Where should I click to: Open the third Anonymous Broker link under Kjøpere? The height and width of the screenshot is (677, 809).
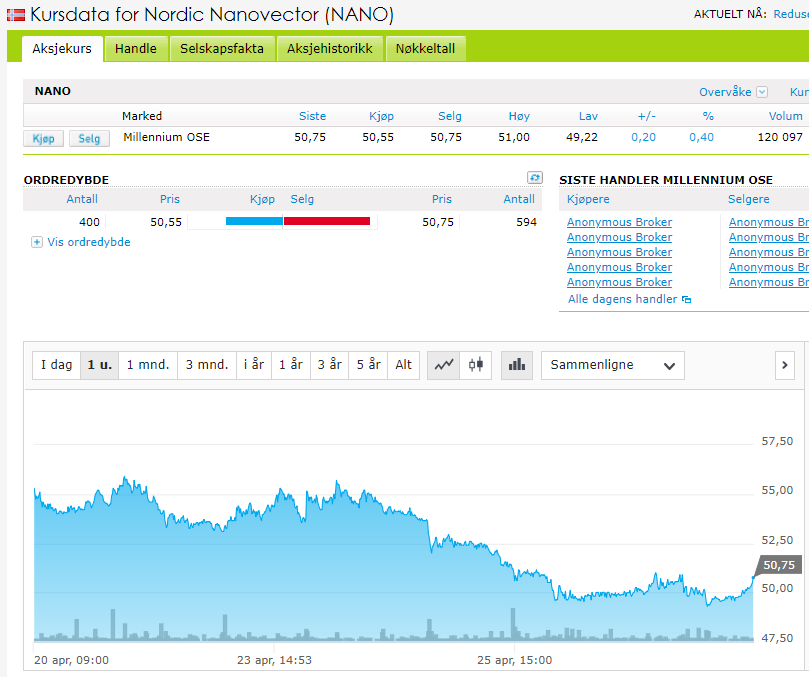click(619, 252)
